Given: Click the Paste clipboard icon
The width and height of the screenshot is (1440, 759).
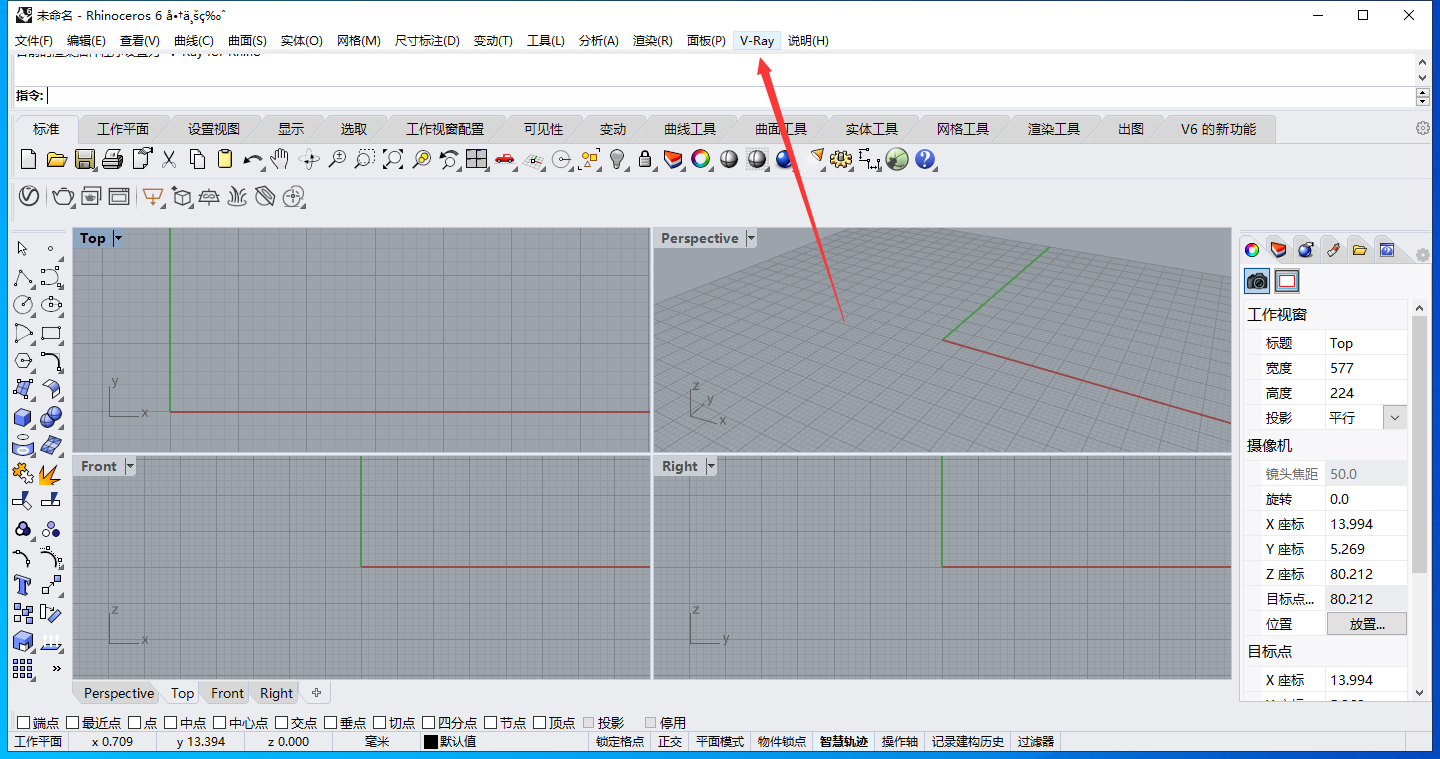Looking at the screenshot, I should (225, 158).
